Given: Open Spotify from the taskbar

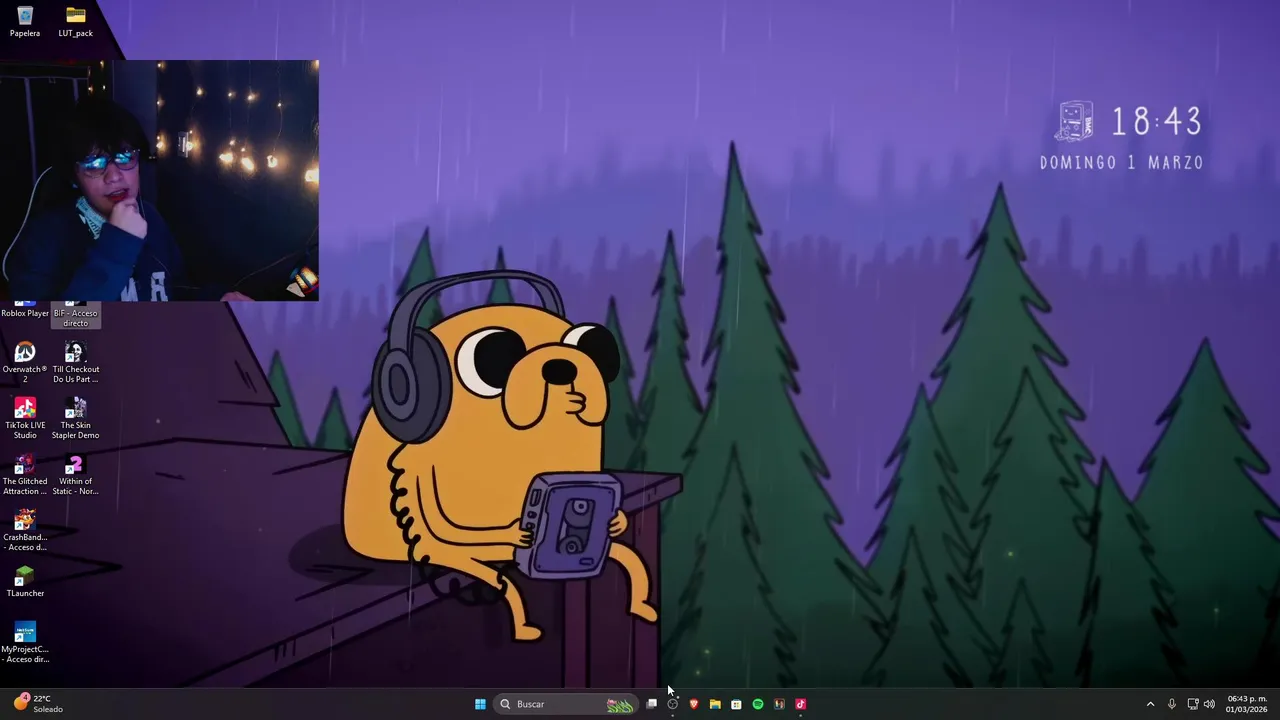Looking at the screenshot, I should (758, 704).
